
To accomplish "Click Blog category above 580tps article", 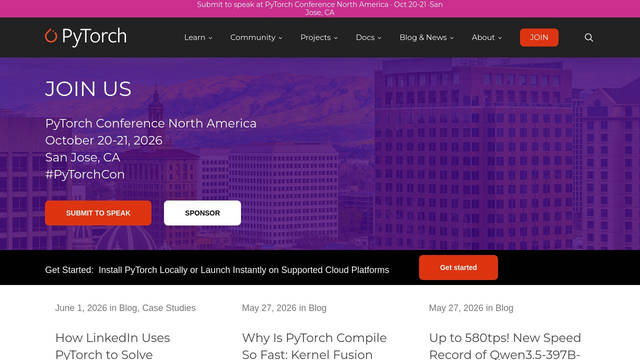I will click(x=504, y=308).
